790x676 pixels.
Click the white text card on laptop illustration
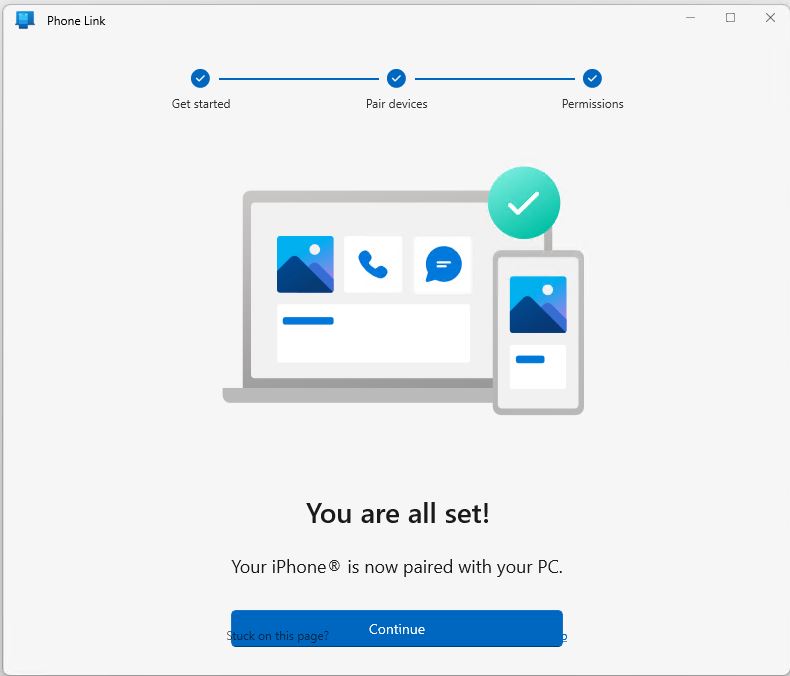tap(373, 333)
